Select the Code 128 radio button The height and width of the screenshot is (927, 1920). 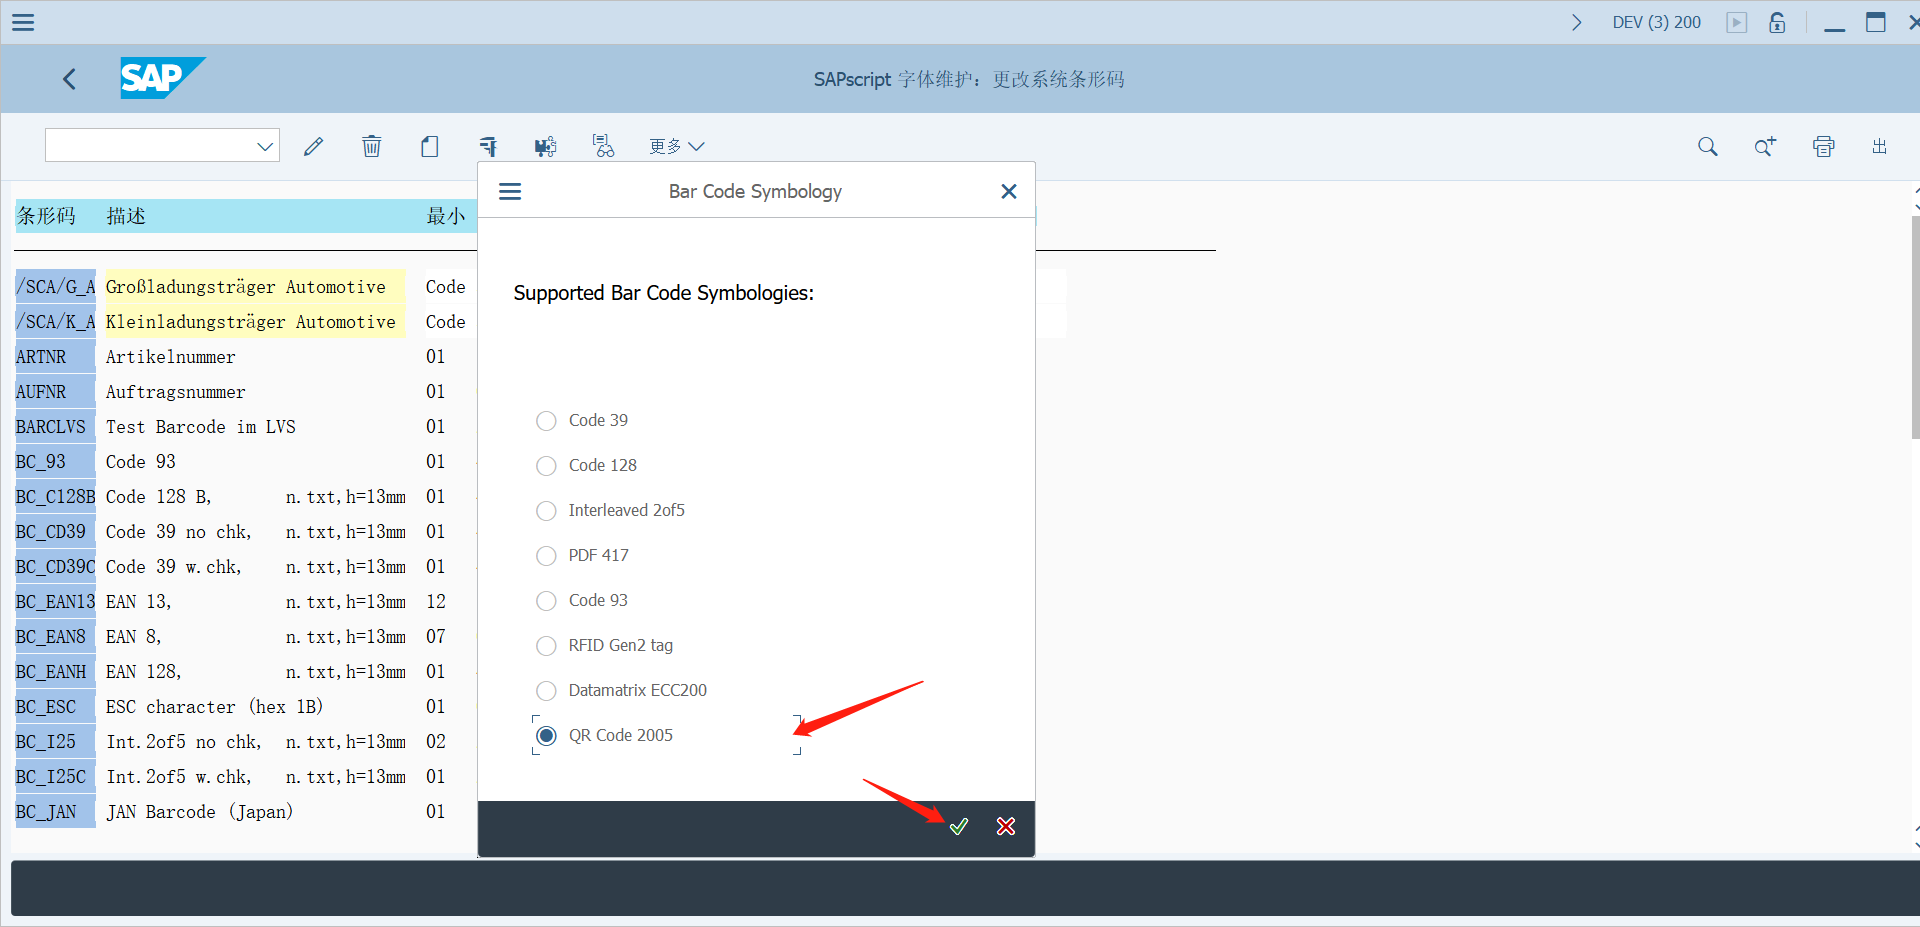coord(546,466)
